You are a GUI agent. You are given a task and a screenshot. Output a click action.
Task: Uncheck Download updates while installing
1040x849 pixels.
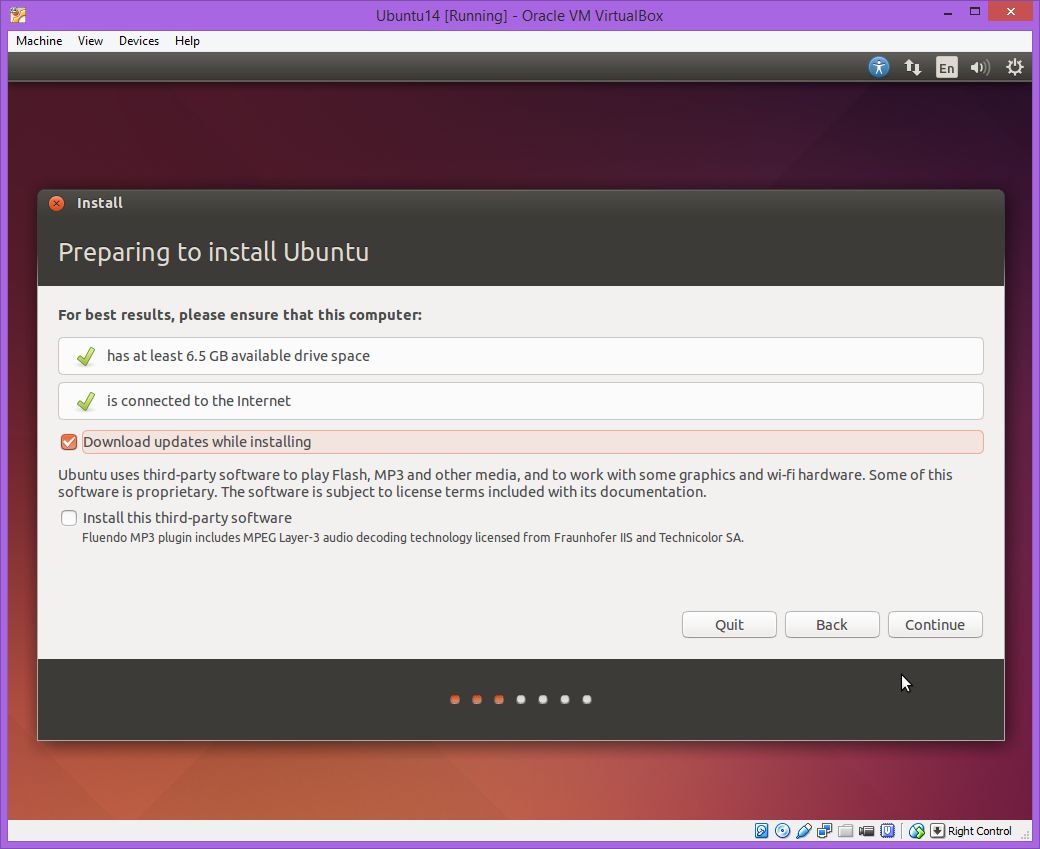point(69,442)
